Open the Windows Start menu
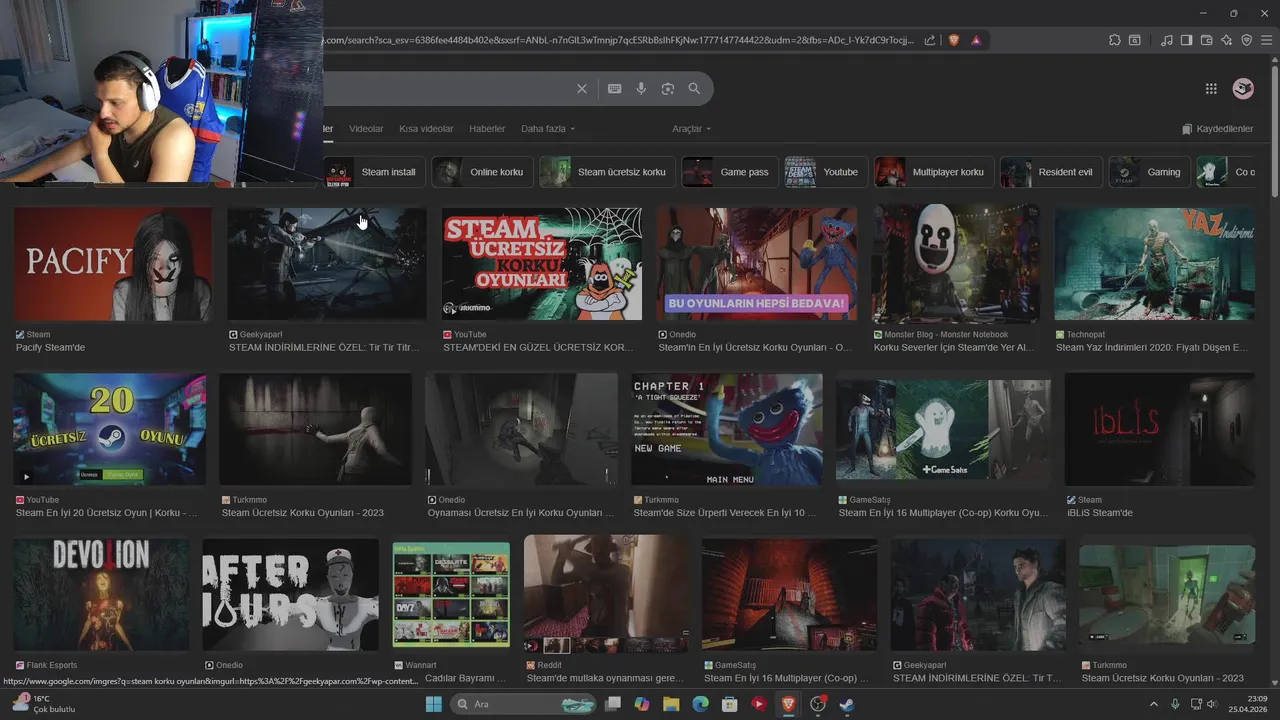 click(x=434, y=704)
